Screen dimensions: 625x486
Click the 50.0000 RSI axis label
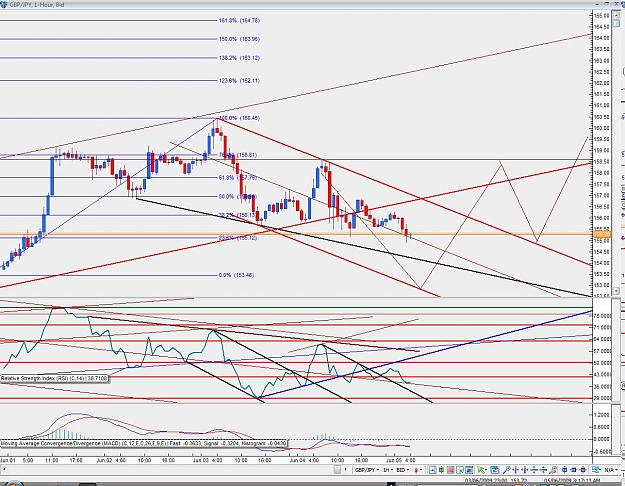point(602,363)
